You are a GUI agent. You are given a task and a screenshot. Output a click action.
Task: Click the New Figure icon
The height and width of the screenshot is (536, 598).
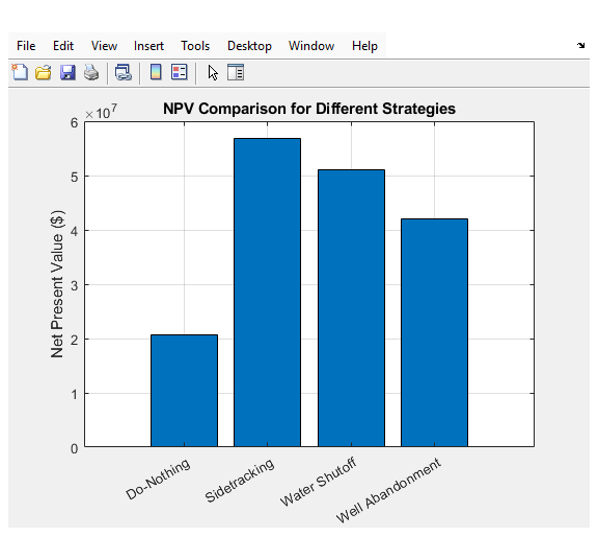20,72
